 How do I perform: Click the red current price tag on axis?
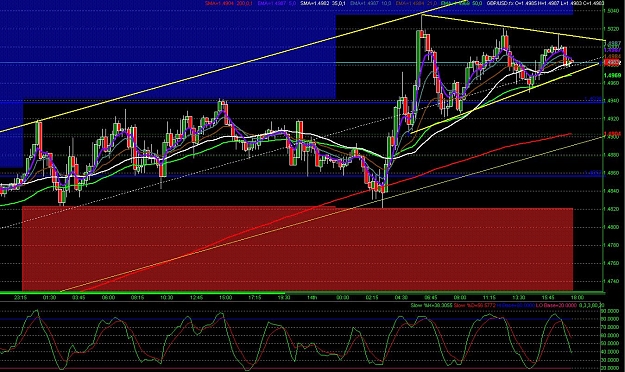[x=612, y=63]
